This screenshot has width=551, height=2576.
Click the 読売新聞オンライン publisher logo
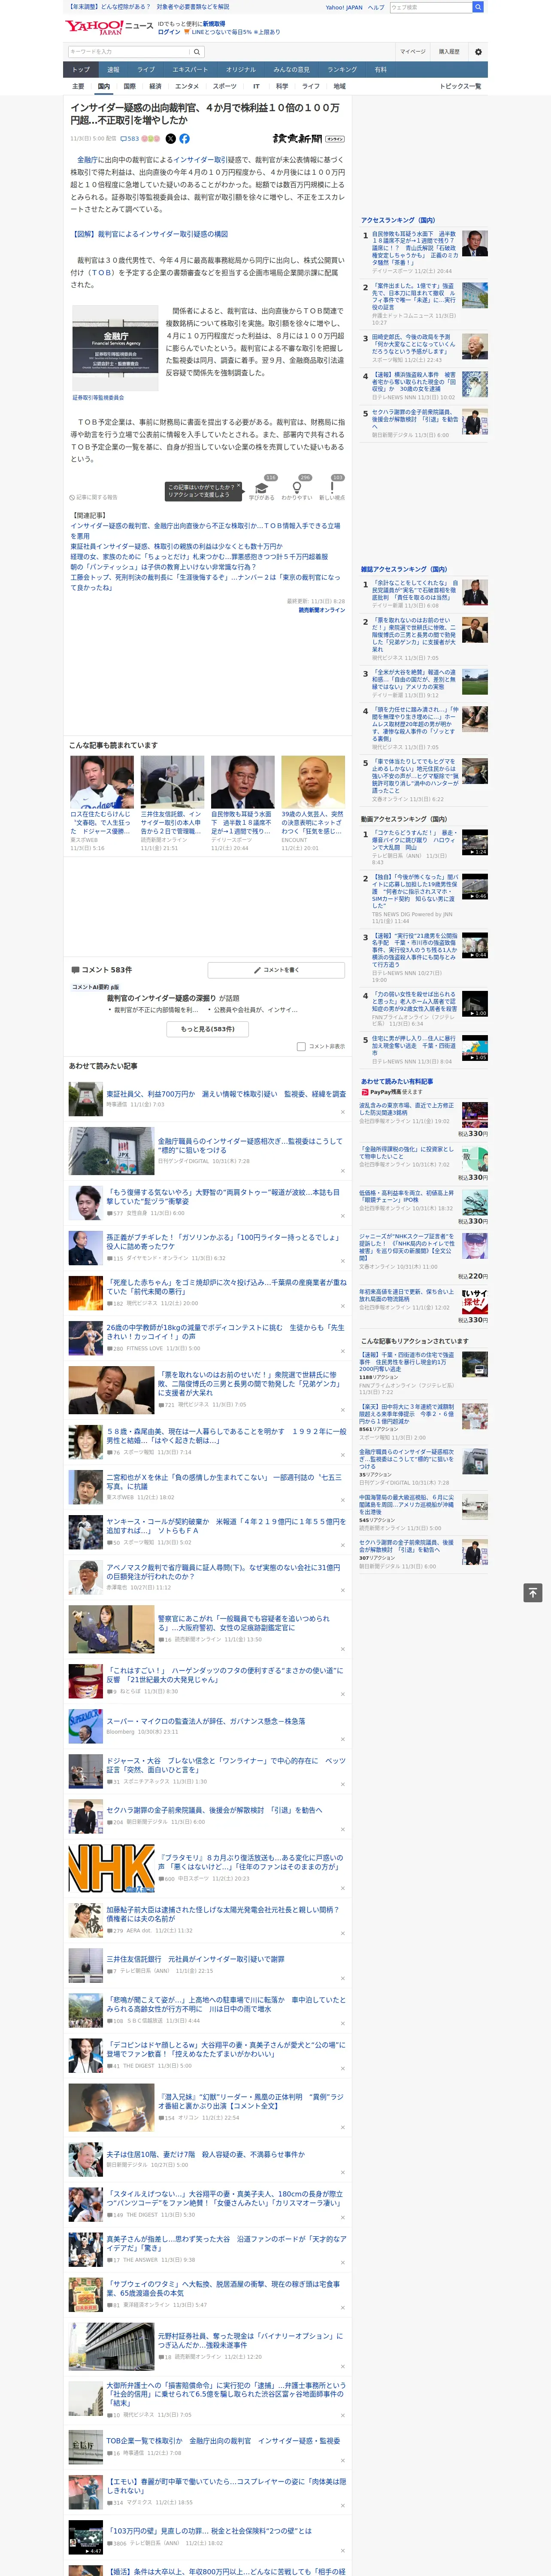(x=308, y=139)
